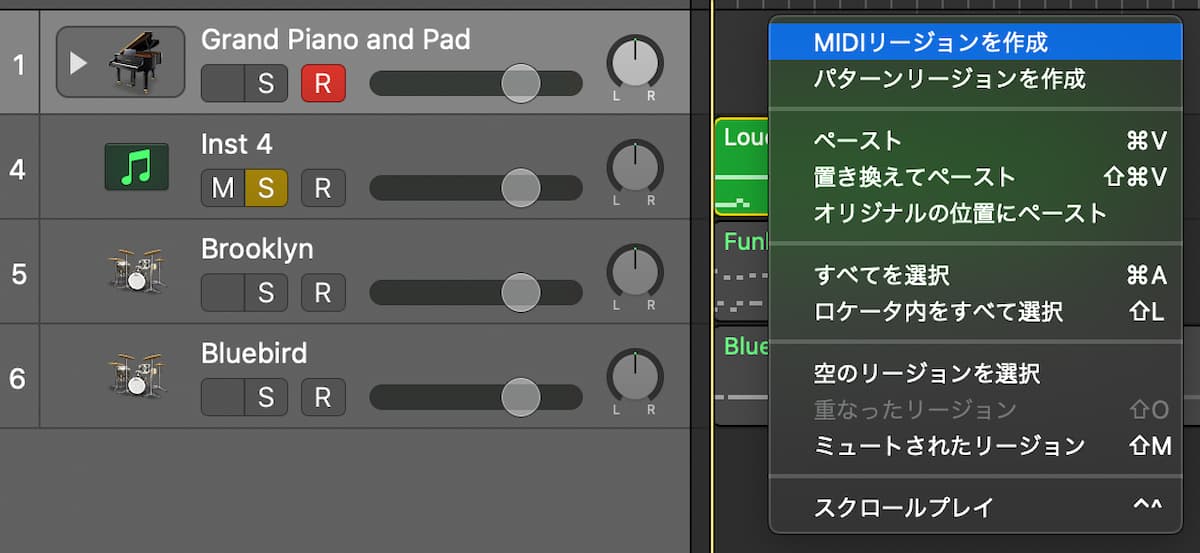Solo the Grand Piano and Pad track
This screenshot has width=1200, height=553.
click(266, 84)
